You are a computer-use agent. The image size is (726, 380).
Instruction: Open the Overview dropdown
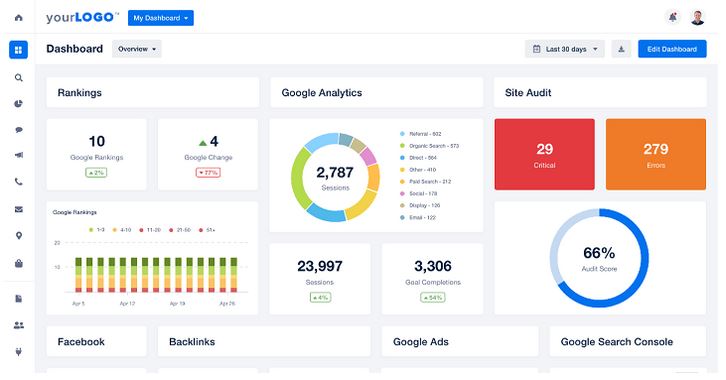[x=137, y=49]
